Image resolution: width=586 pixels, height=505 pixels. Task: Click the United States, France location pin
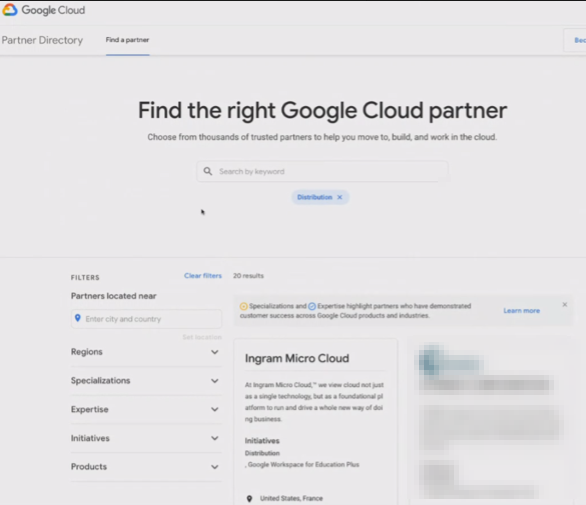250,499
